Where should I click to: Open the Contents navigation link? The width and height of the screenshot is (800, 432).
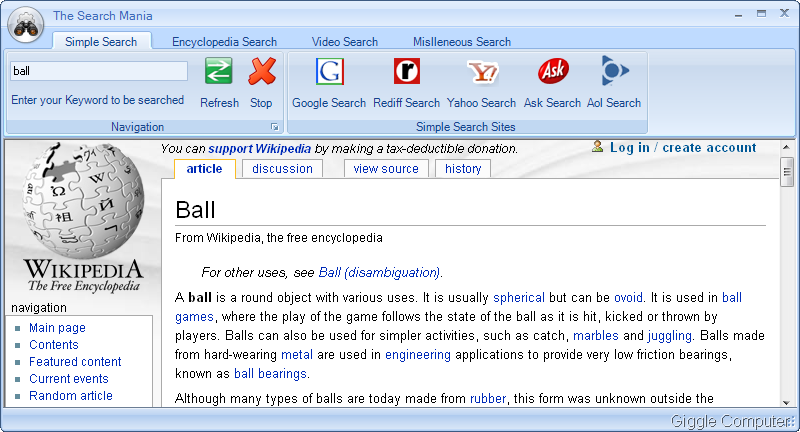[54, 345]
